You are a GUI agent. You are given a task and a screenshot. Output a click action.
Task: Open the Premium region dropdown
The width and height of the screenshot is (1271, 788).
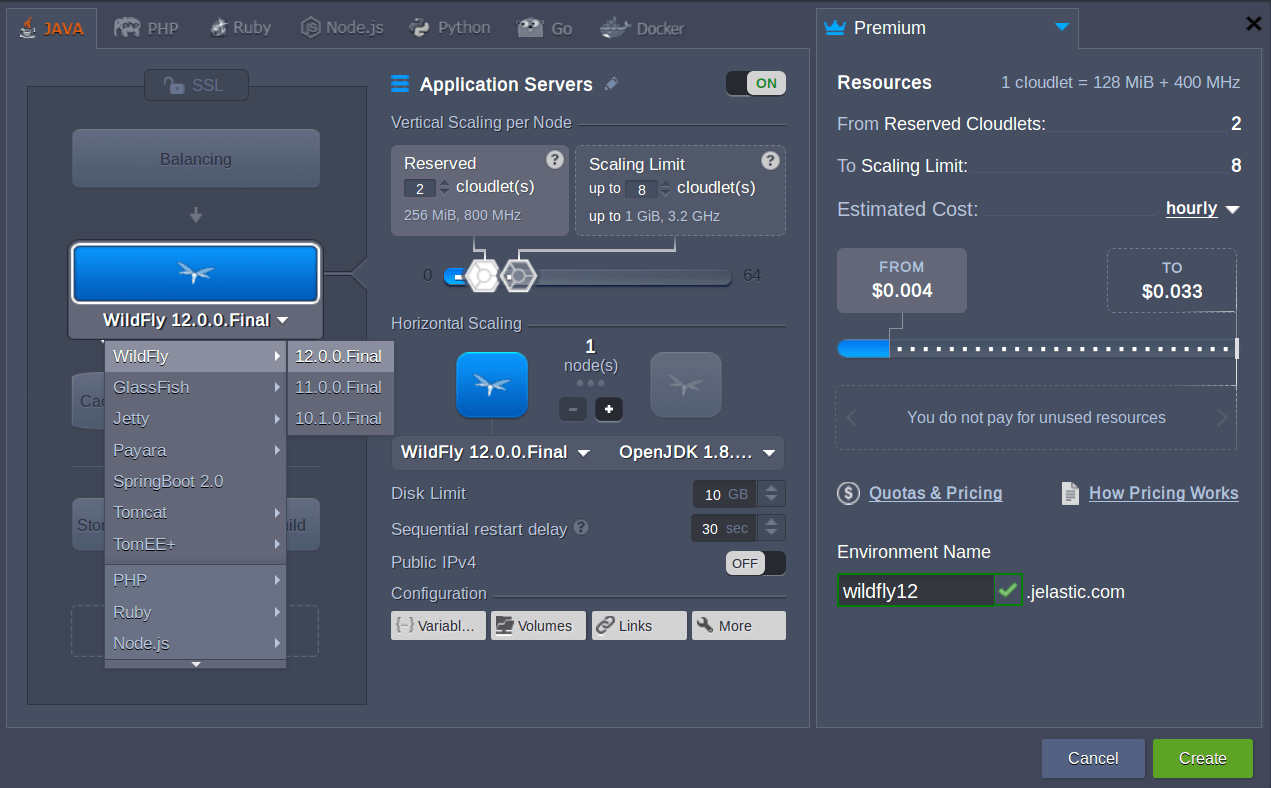947,28
